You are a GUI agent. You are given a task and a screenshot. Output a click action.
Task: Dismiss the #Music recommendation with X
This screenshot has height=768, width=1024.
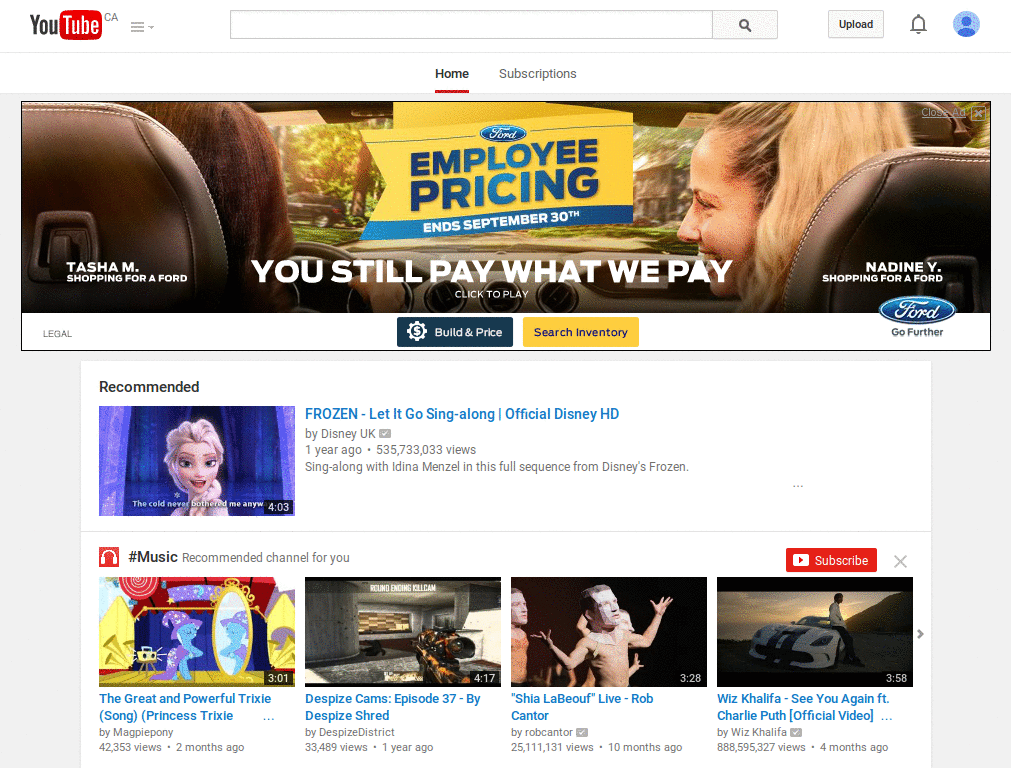pyautogui.click(x=900, y=561)
